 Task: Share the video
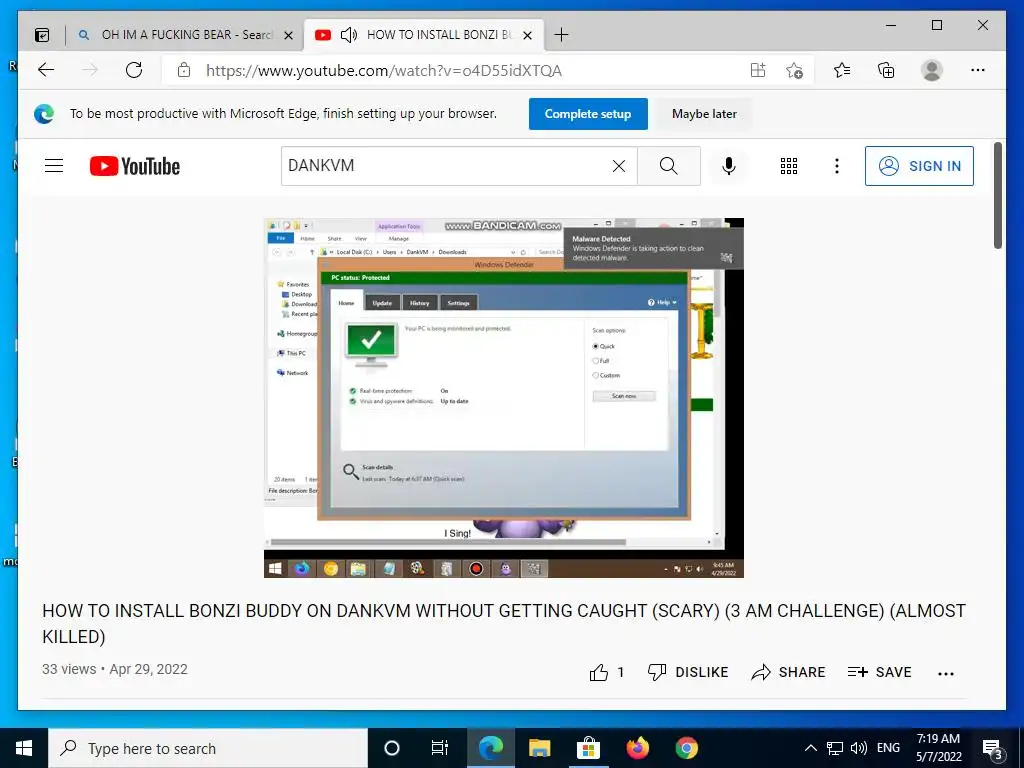(x=788, y=672)
